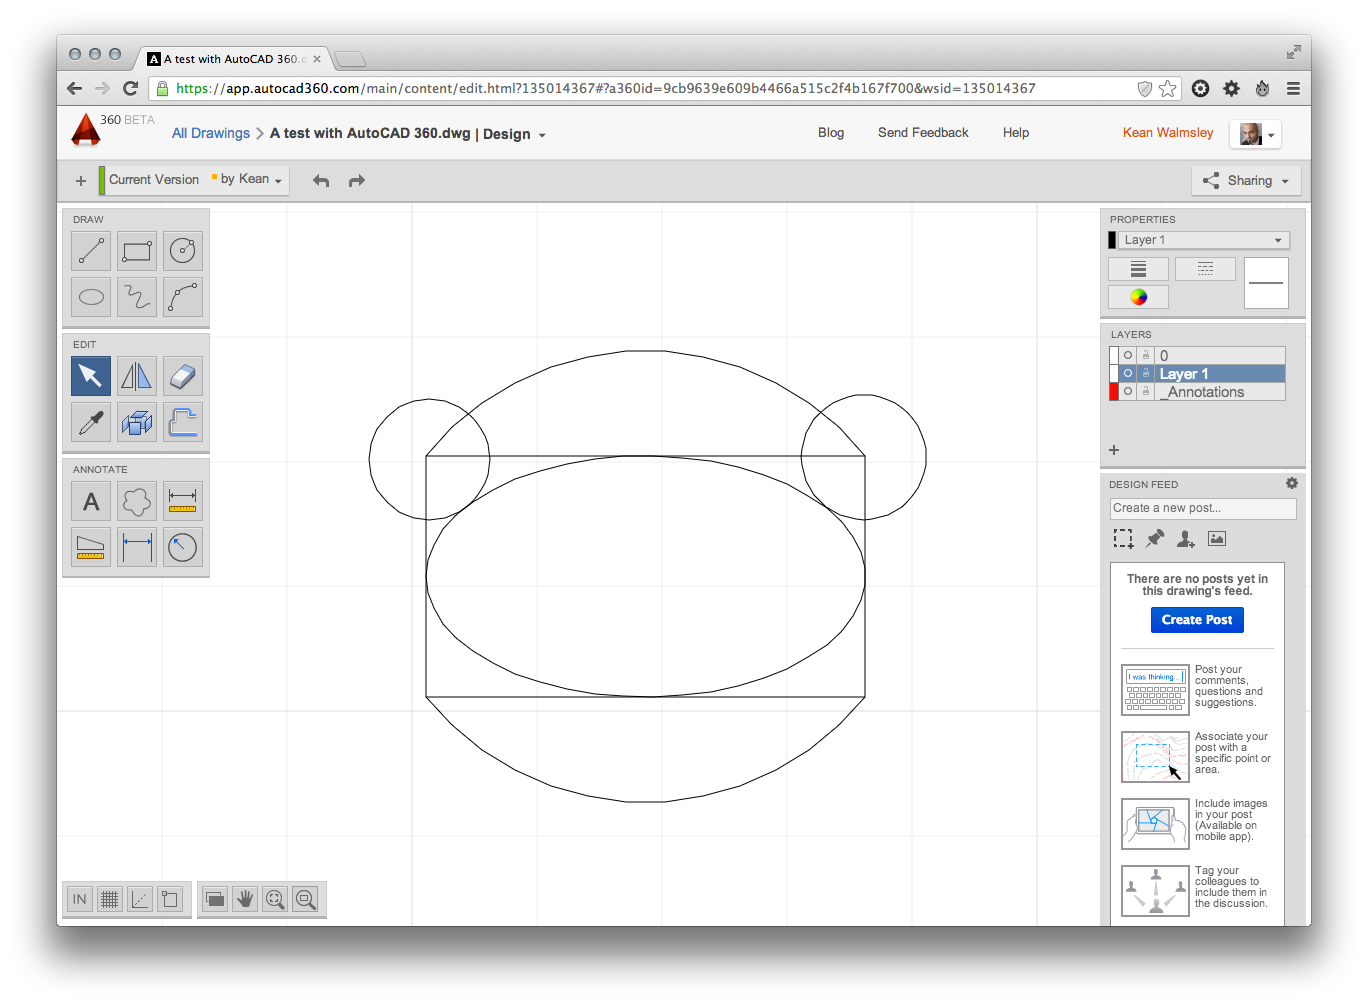Activate the Text annotation tool
The width and height of the screenshot is (1368, 1005).
(x=91, y=501)
